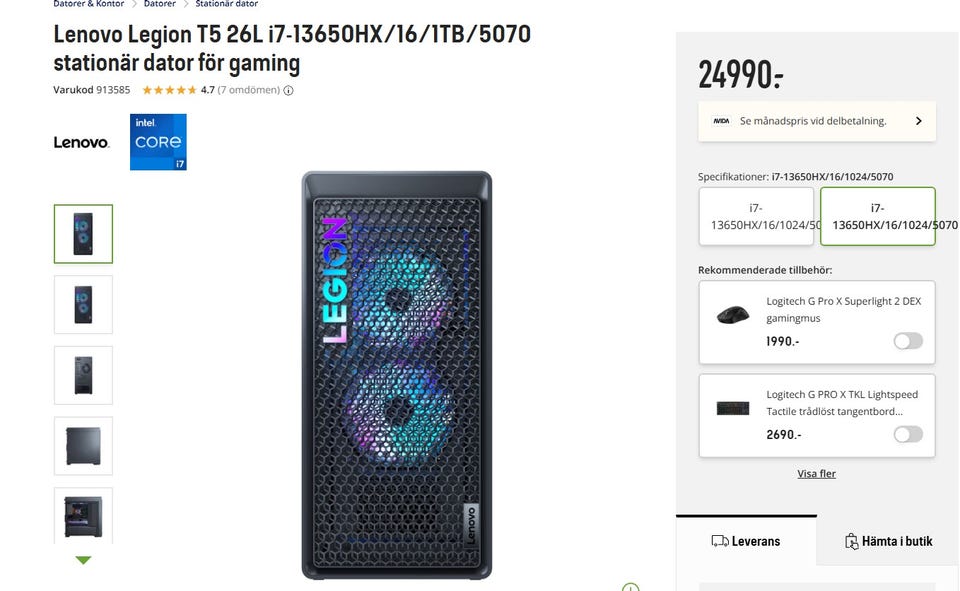Open the 7 omdömen reviews link

(249, 90)
